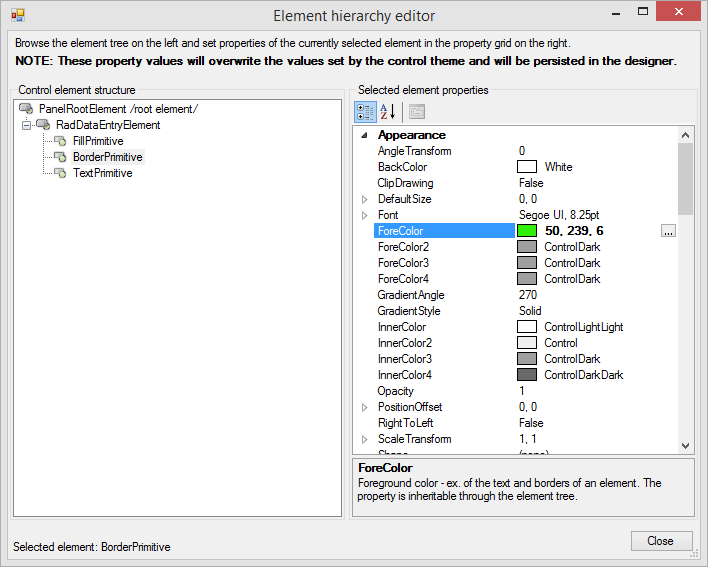The image size is (708, 567).
Task: Click the ScaleTransform value 1, 1
Action: click(x=528, y=439)
